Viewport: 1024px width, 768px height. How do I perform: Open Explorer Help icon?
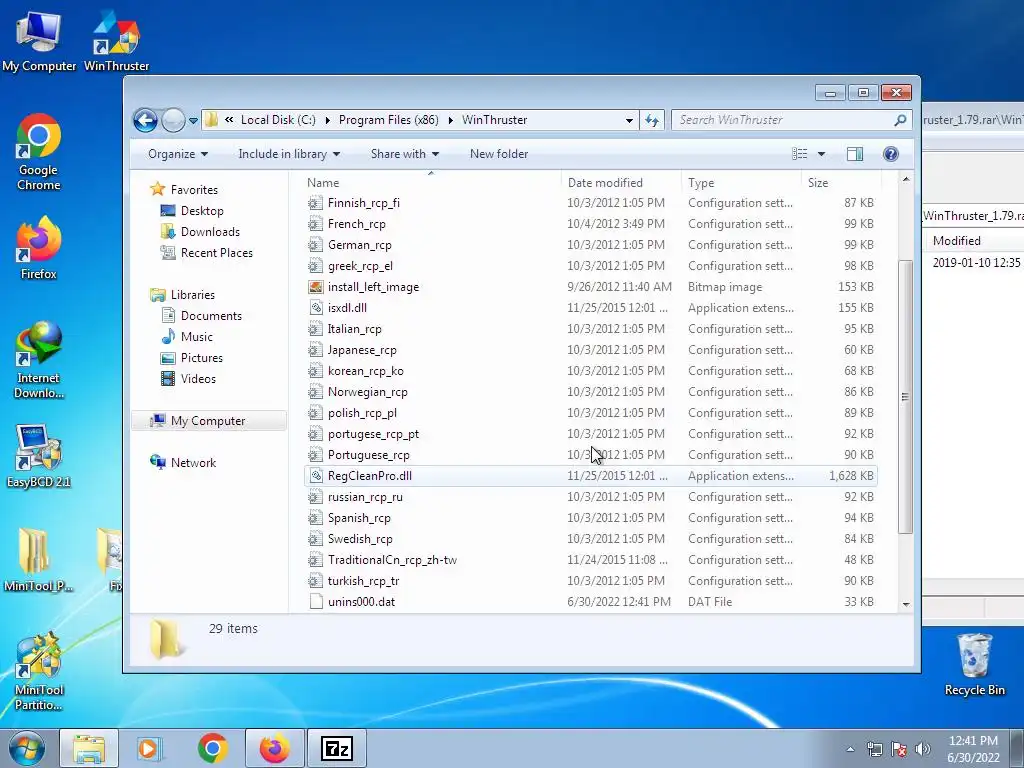(x=891, y=154)
